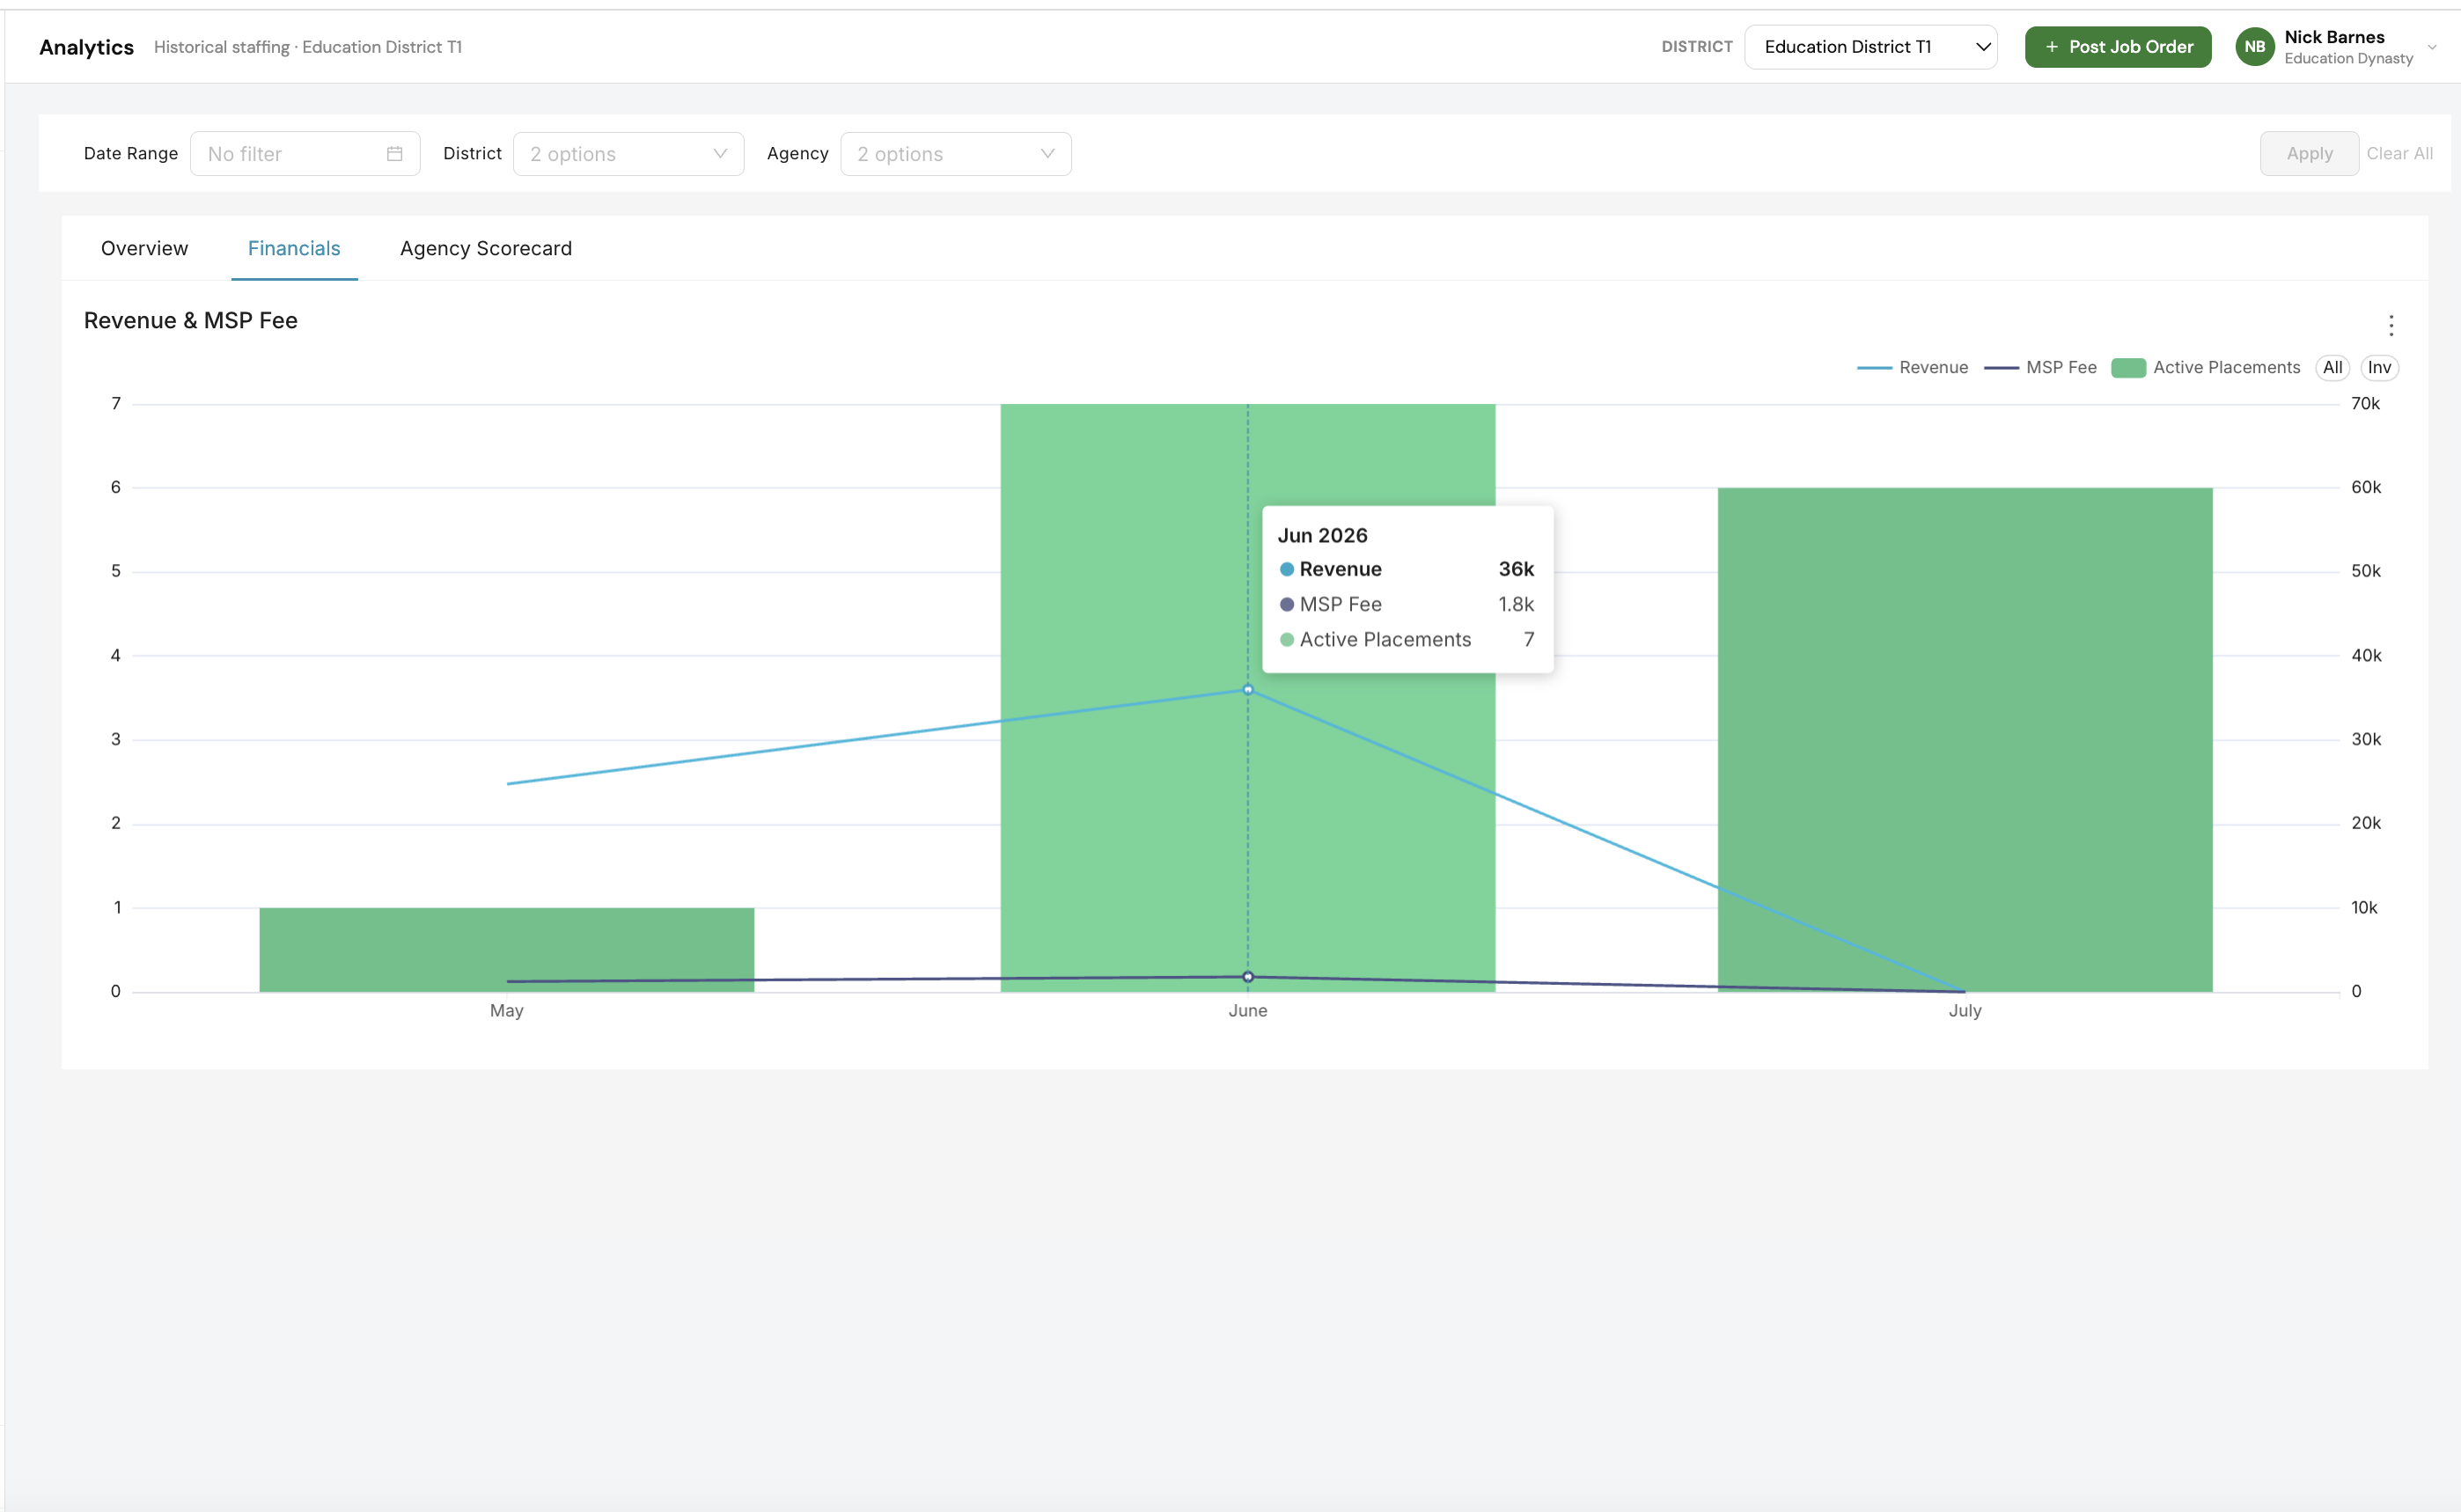The width and height of the screenshot is (2461, 1512).
Task: Click the 'July' x-axis label
Action: pos(1964,1011)
